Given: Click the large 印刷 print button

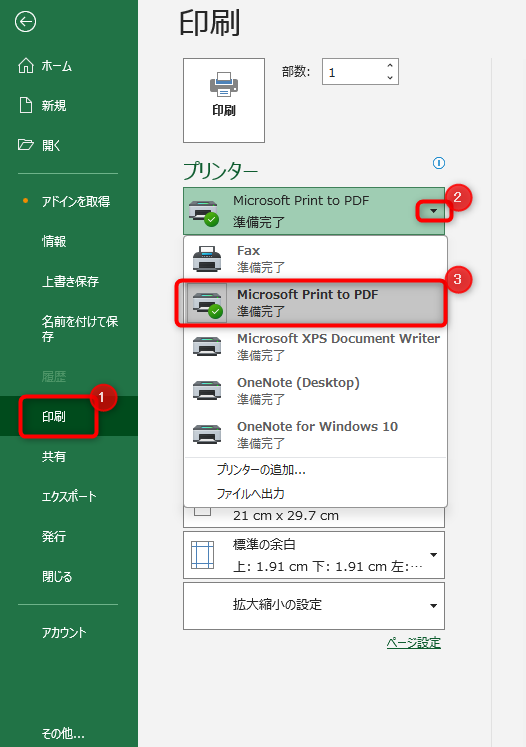Looking at the screenshot, I should point(224,101).
